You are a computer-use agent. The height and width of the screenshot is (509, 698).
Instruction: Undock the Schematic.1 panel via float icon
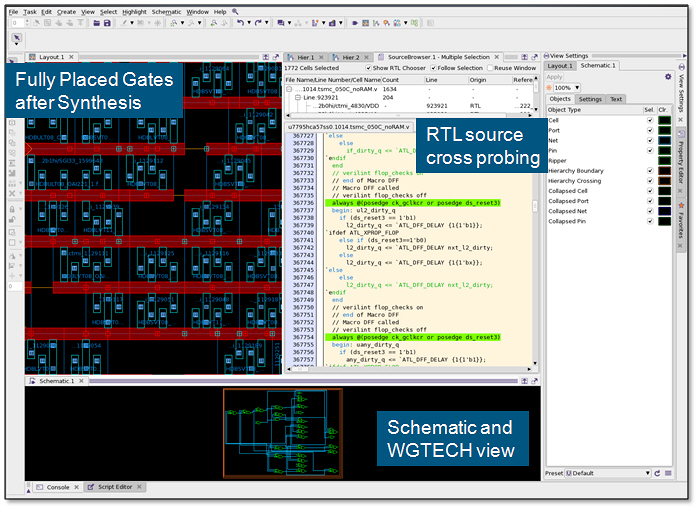[535, 381]
